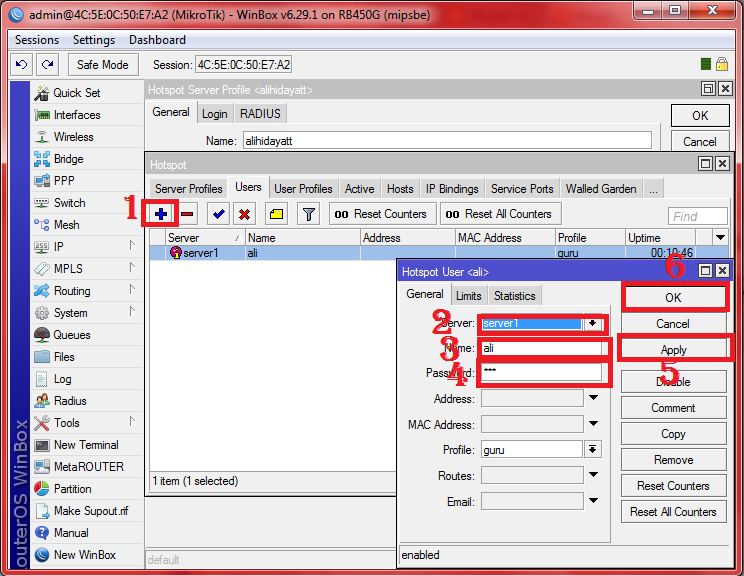Open the filter funnel tool

(308, 214)
